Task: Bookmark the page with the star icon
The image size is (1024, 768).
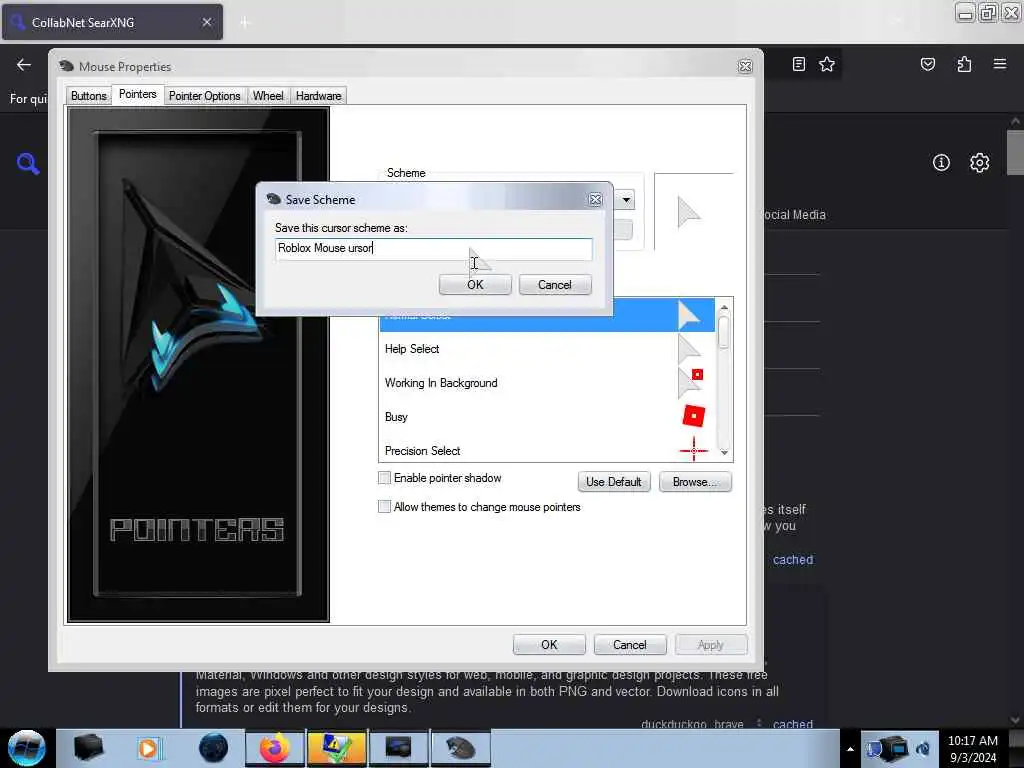Action: (827, 64)
